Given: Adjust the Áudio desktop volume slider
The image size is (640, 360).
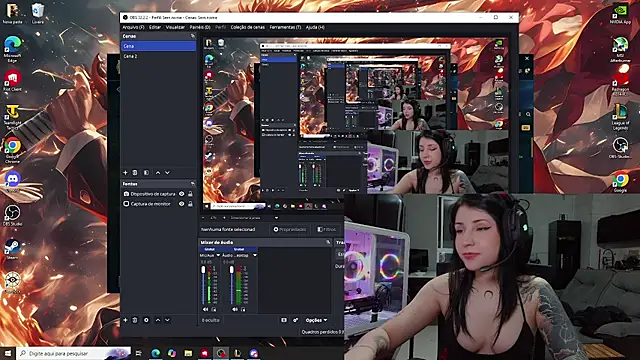Looking at the screenshot, I should coord(232,285).
